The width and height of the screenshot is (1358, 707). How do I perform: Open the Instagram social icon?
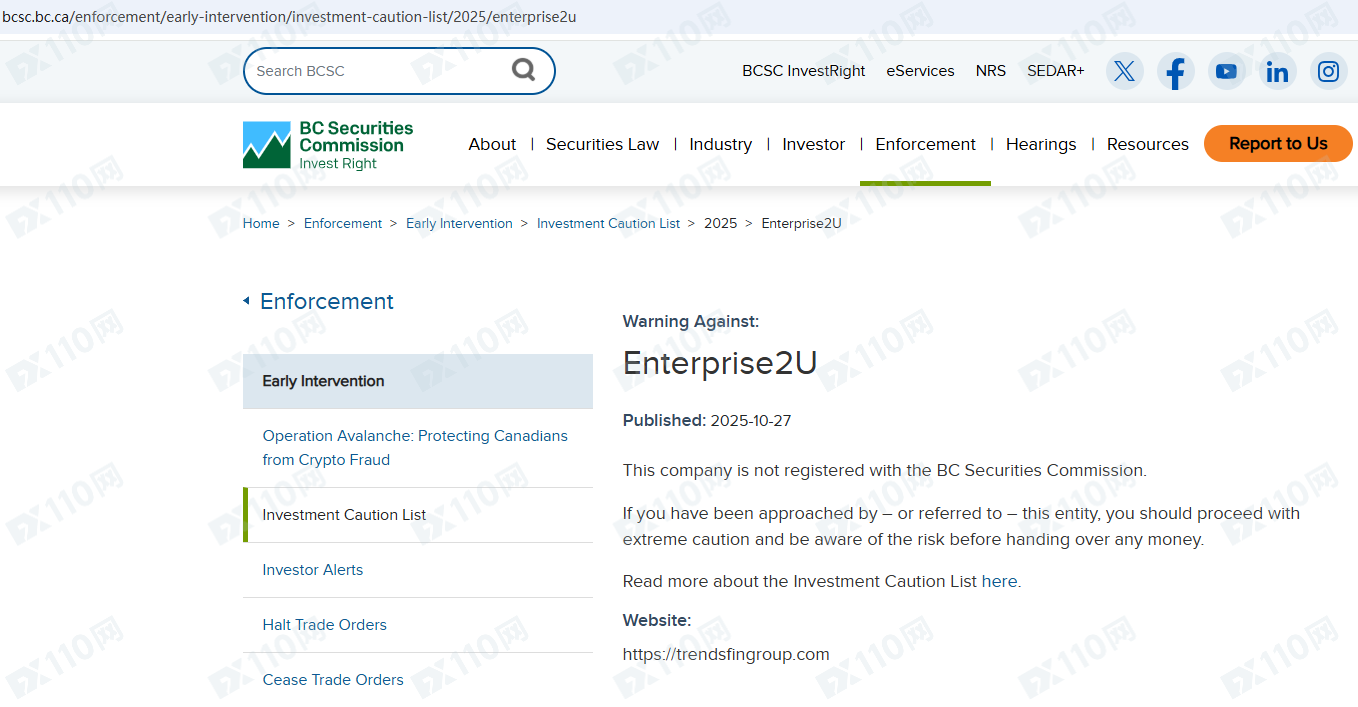1328,71
